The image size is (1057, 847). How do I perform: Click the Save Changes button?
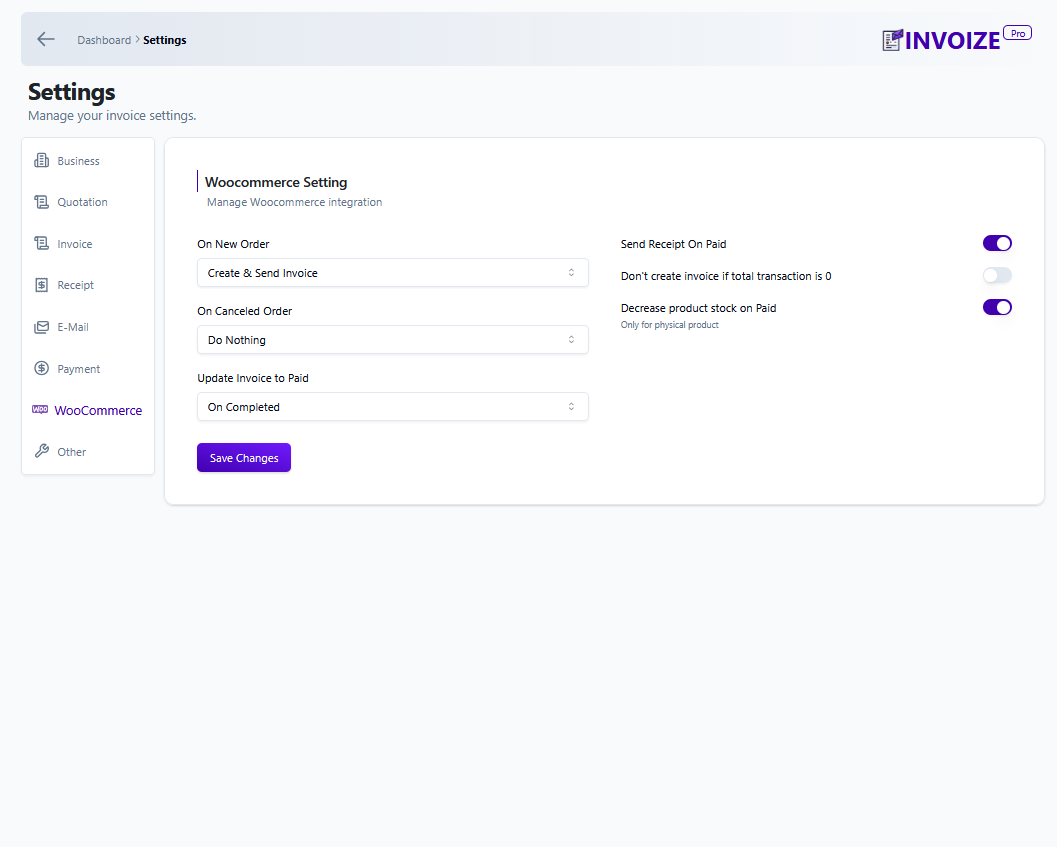click(x=243, y=457)
